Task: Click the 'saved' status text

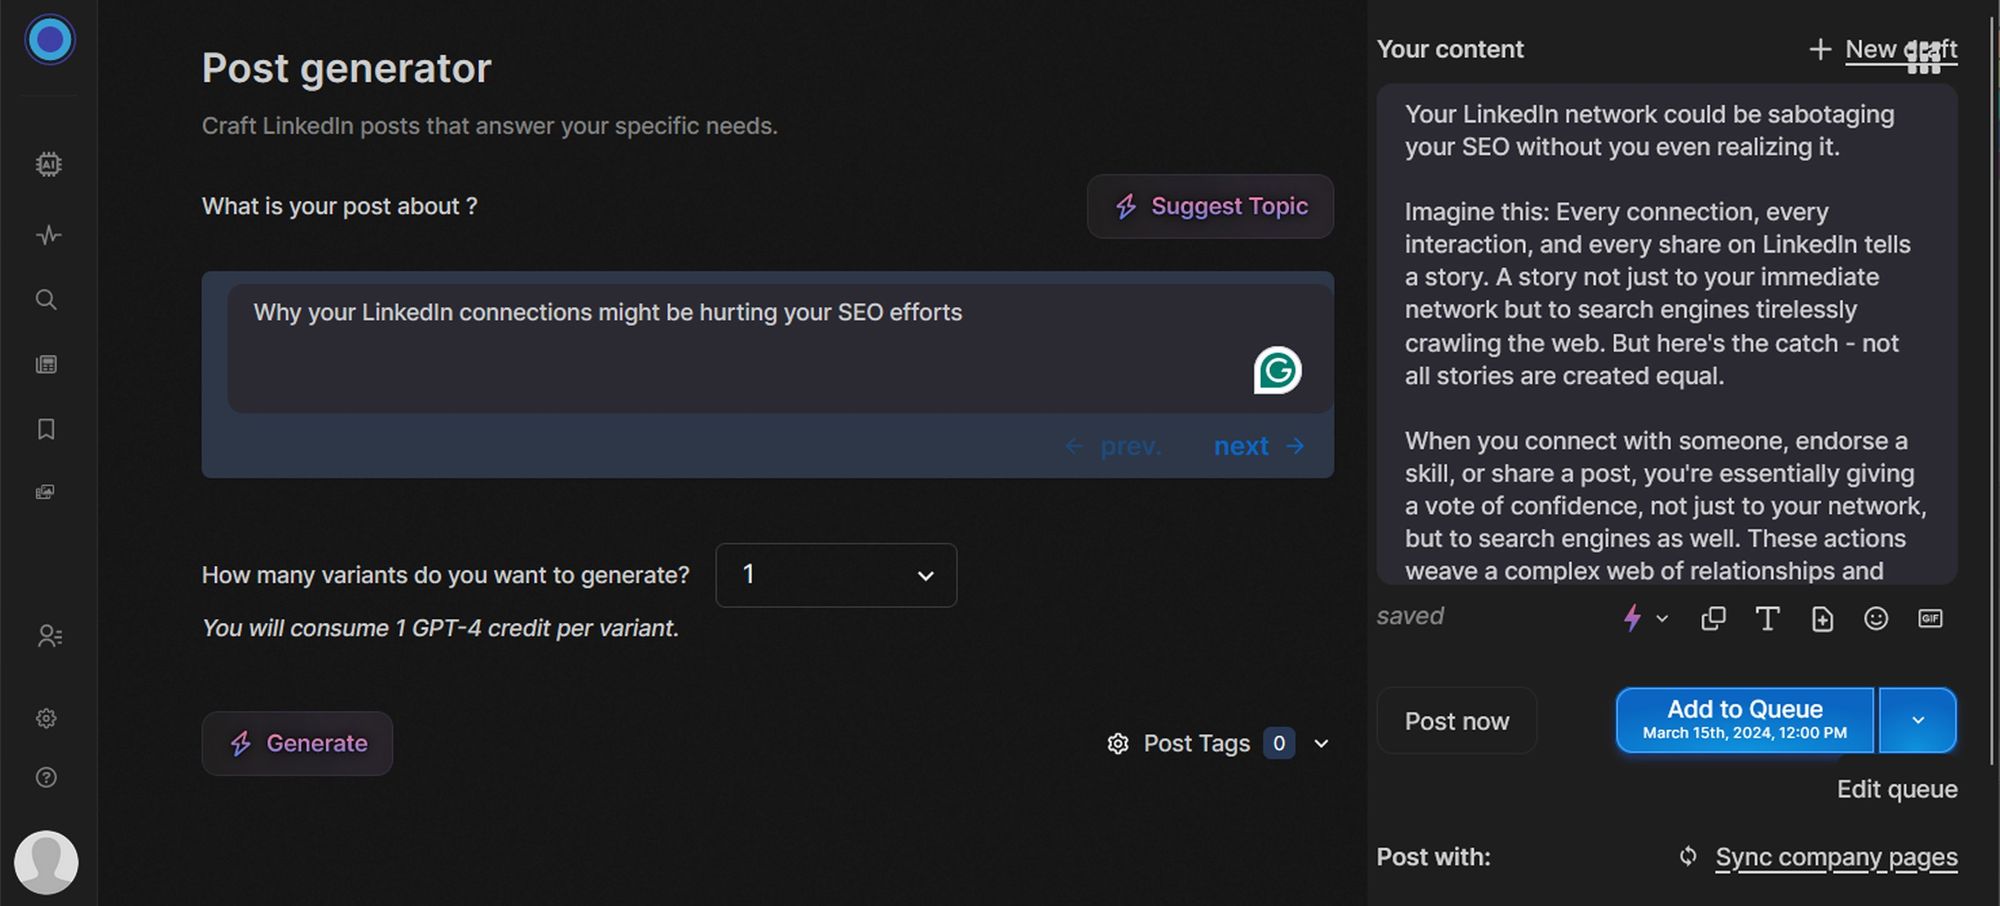Action: (1410, 616)
